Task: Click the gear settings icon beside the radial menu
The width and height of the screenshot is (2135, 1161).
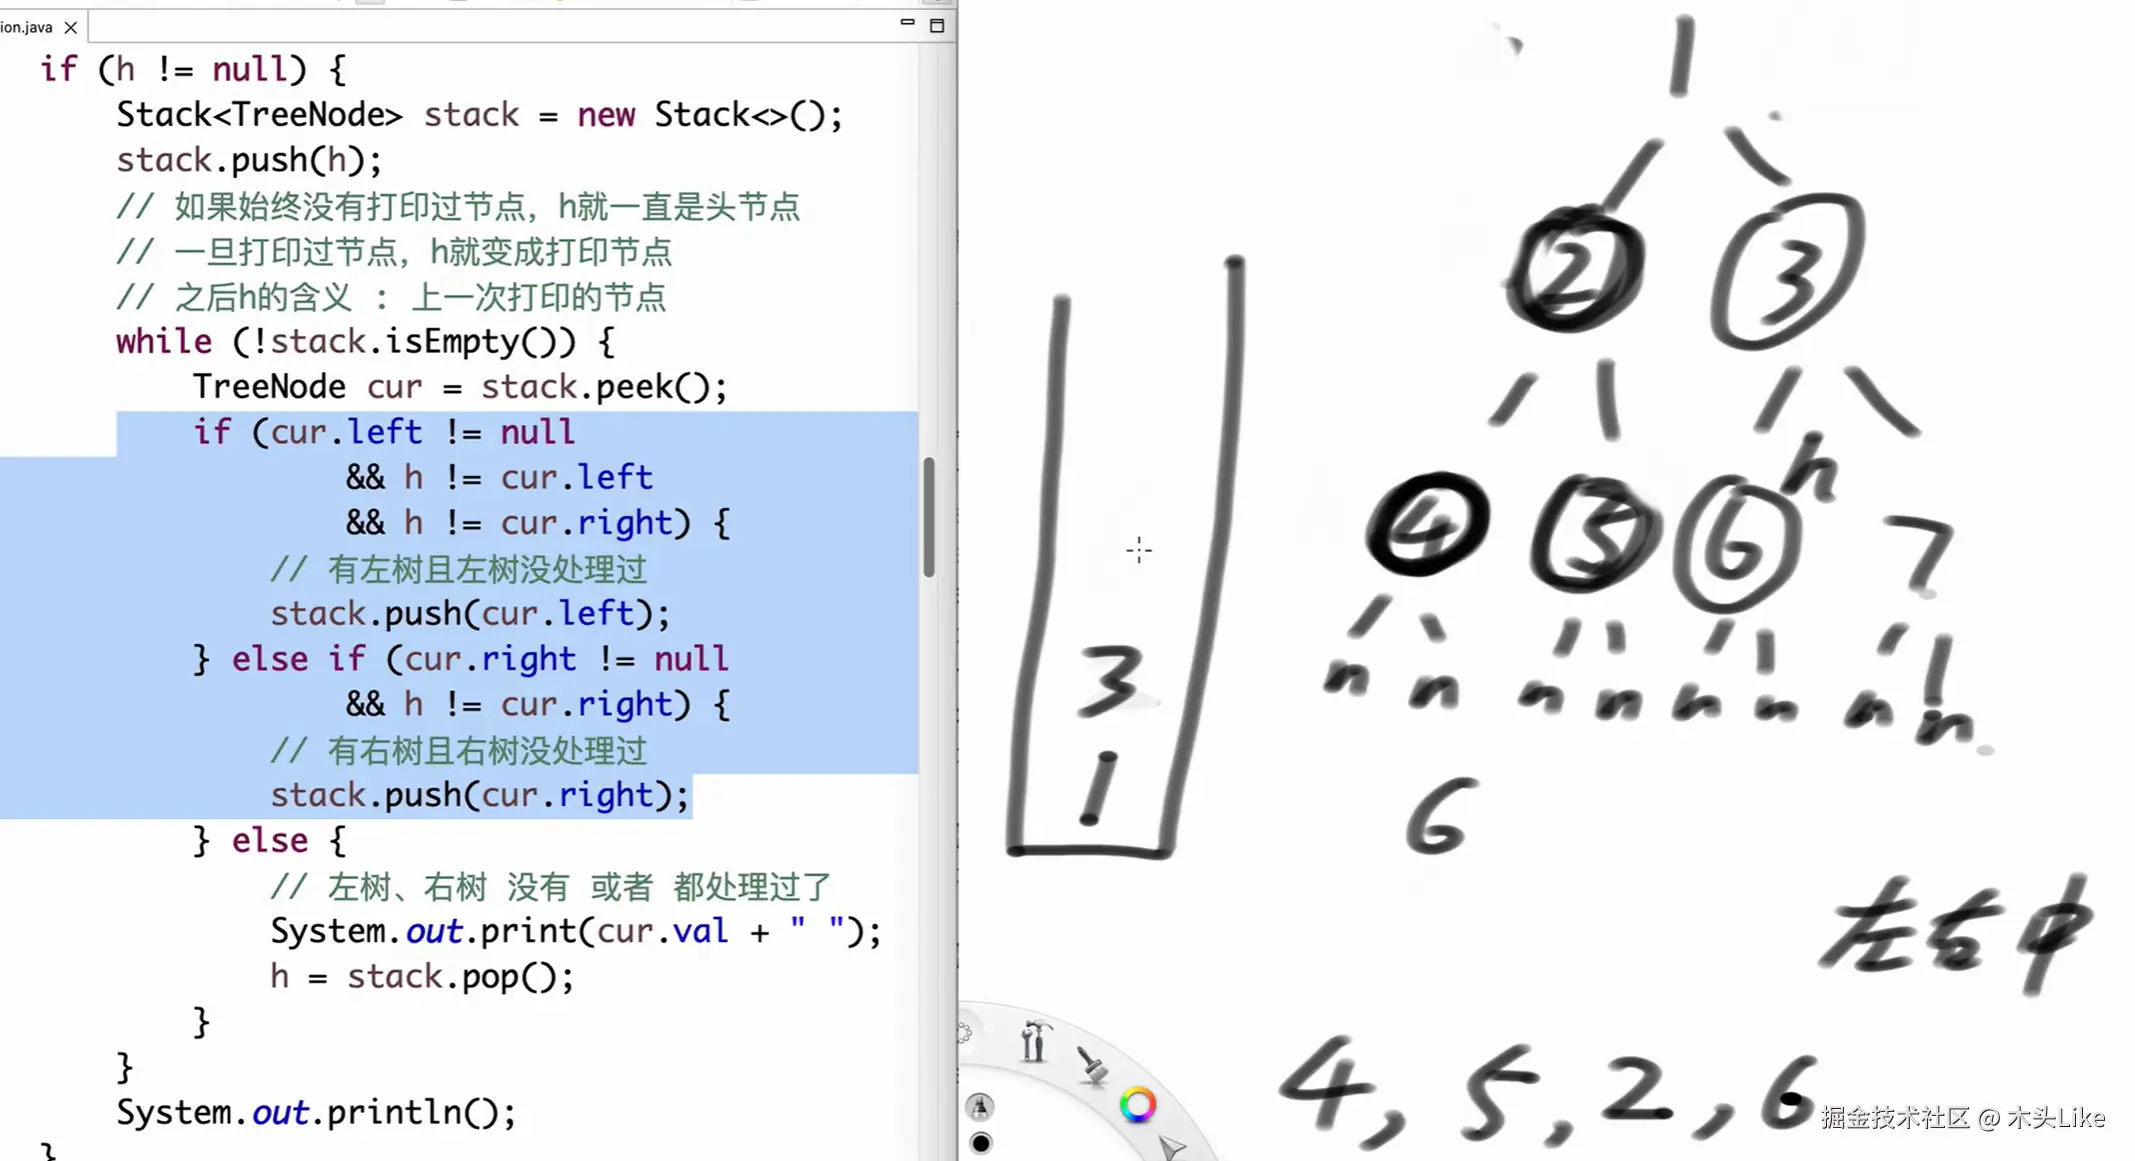Action: [x=963, y=1034]
